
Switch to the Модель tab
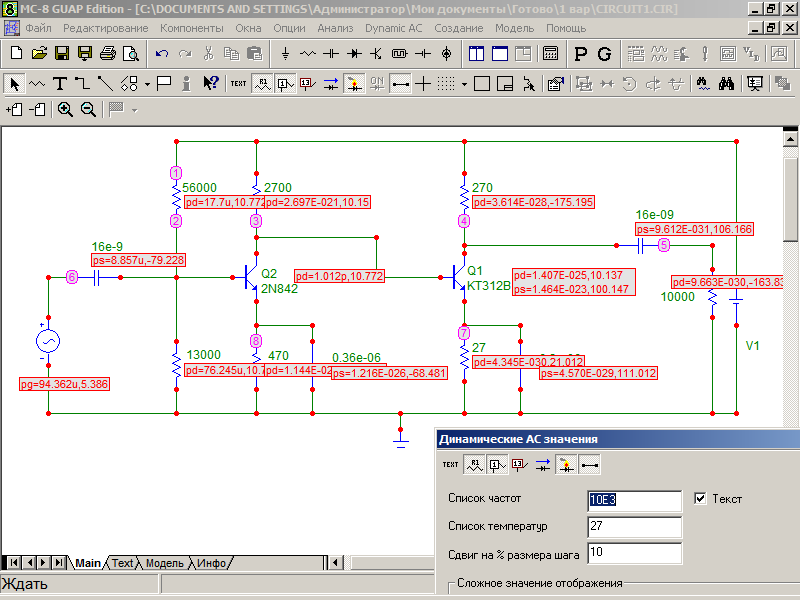click(165, 563)
